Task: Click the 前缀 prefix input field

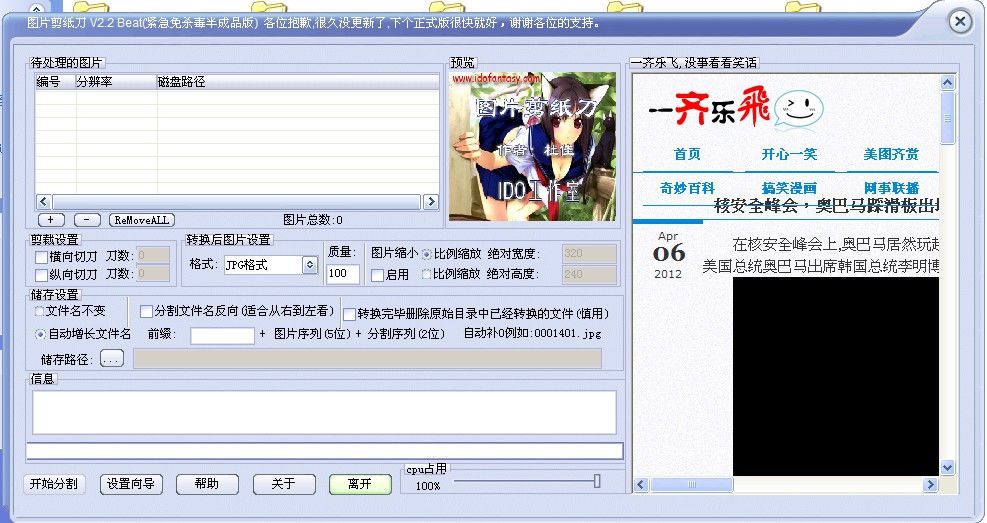Action: [x=222, y=335]
